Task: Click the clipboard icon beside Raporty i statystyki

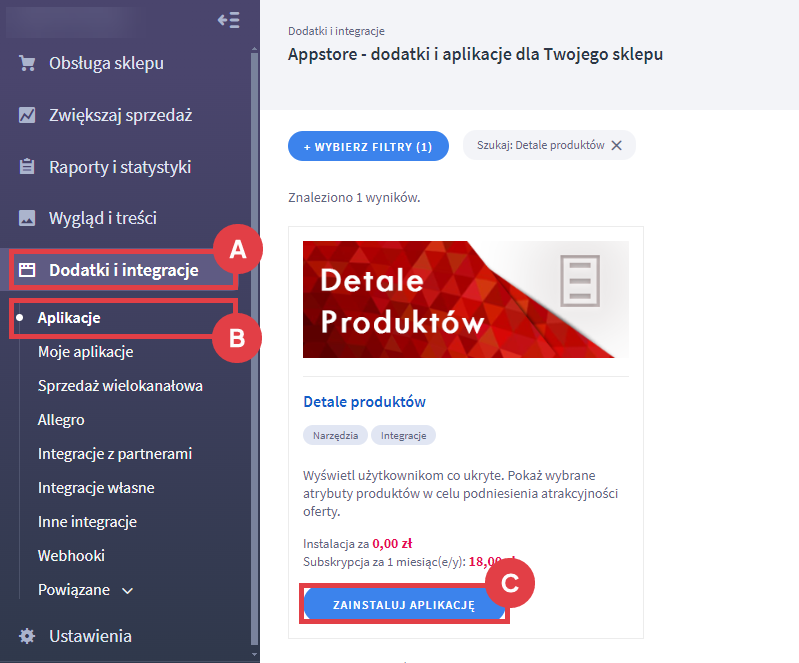Action: click(x=27, y=167)
